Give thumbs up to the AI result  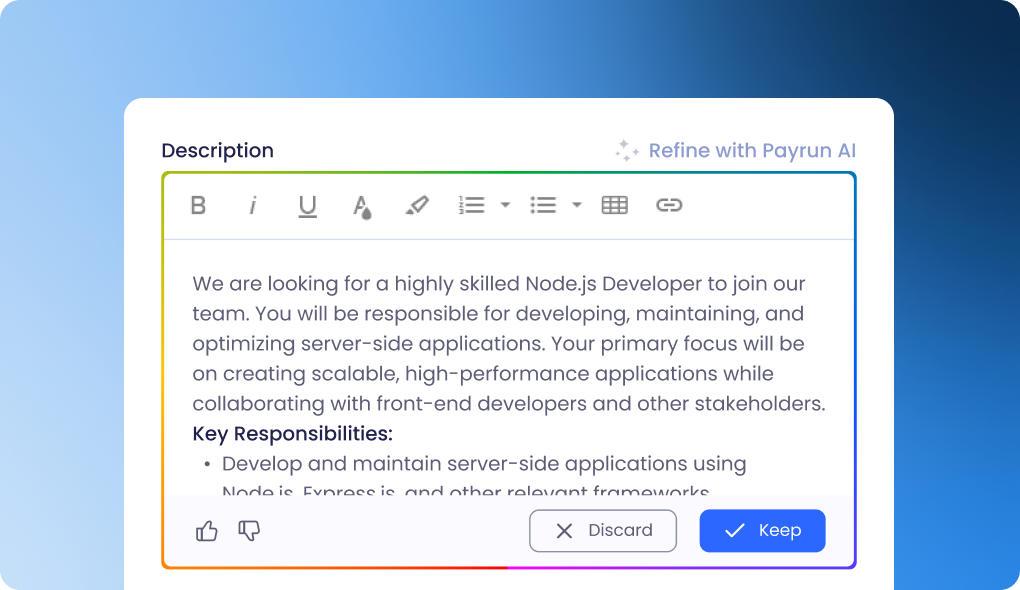(207, 531)
